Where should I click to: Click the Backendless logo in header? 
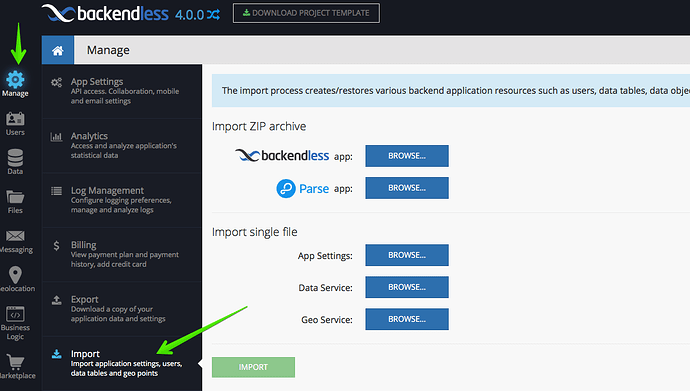pos(106,14)
